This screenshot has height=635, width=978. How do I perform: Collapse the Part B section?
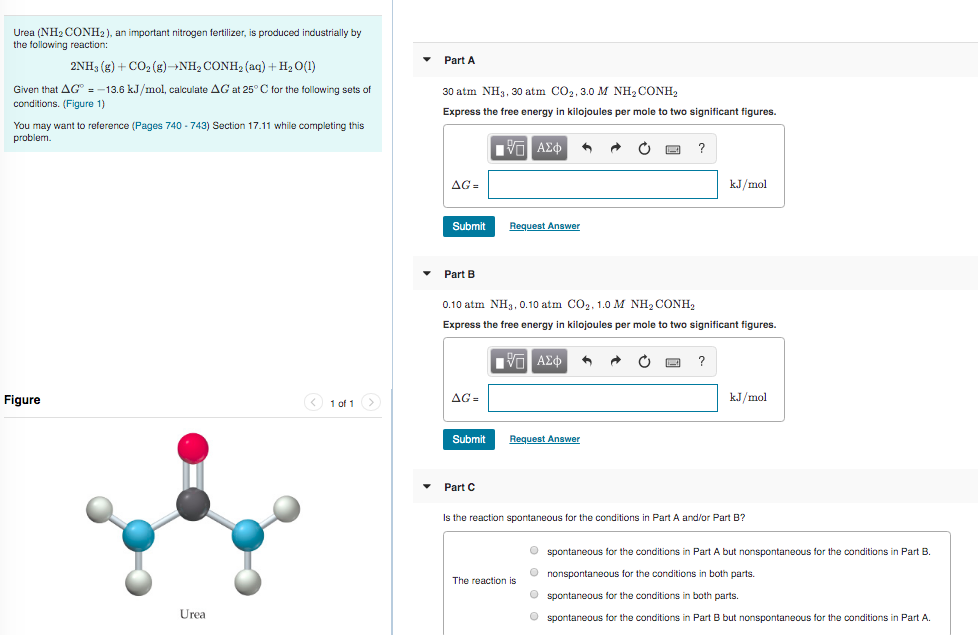[427, 273]
